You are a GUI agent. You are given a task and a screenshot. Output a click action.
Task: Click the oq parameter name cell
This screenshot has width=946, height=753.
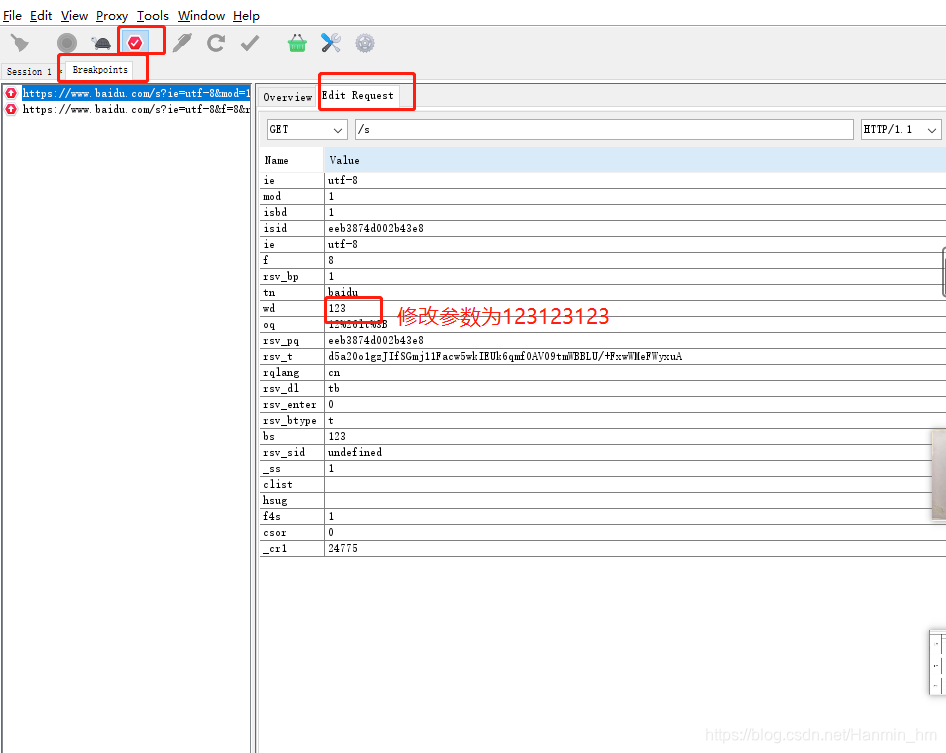[292, 325]
